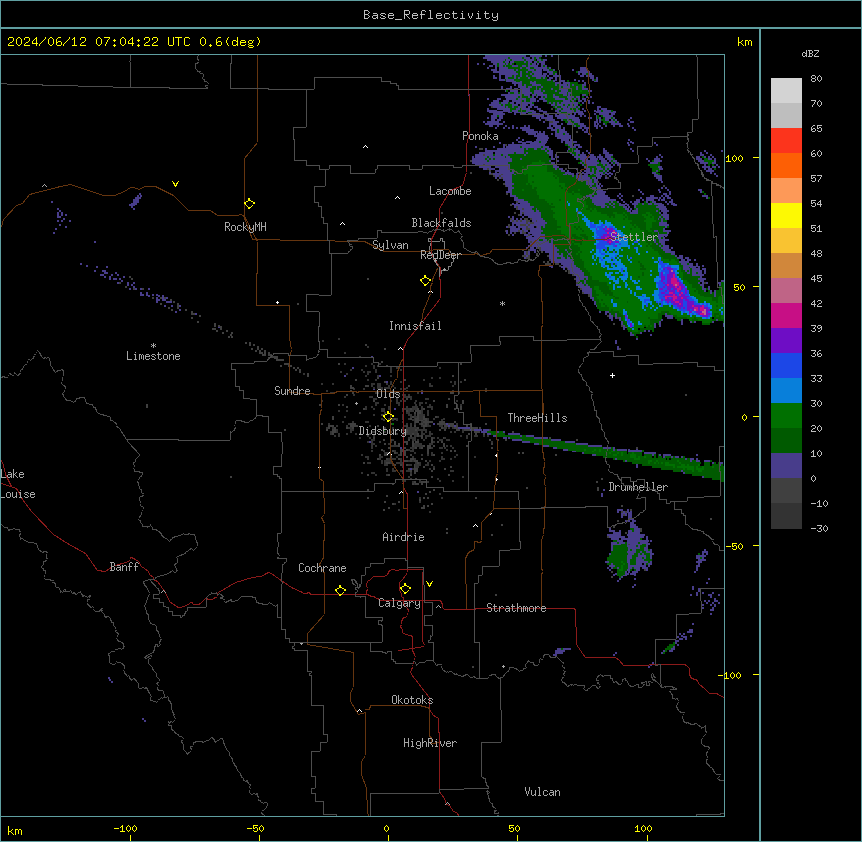Click the Strathmore label
Screen dimensions: 862x842
(x=516, y=608)
